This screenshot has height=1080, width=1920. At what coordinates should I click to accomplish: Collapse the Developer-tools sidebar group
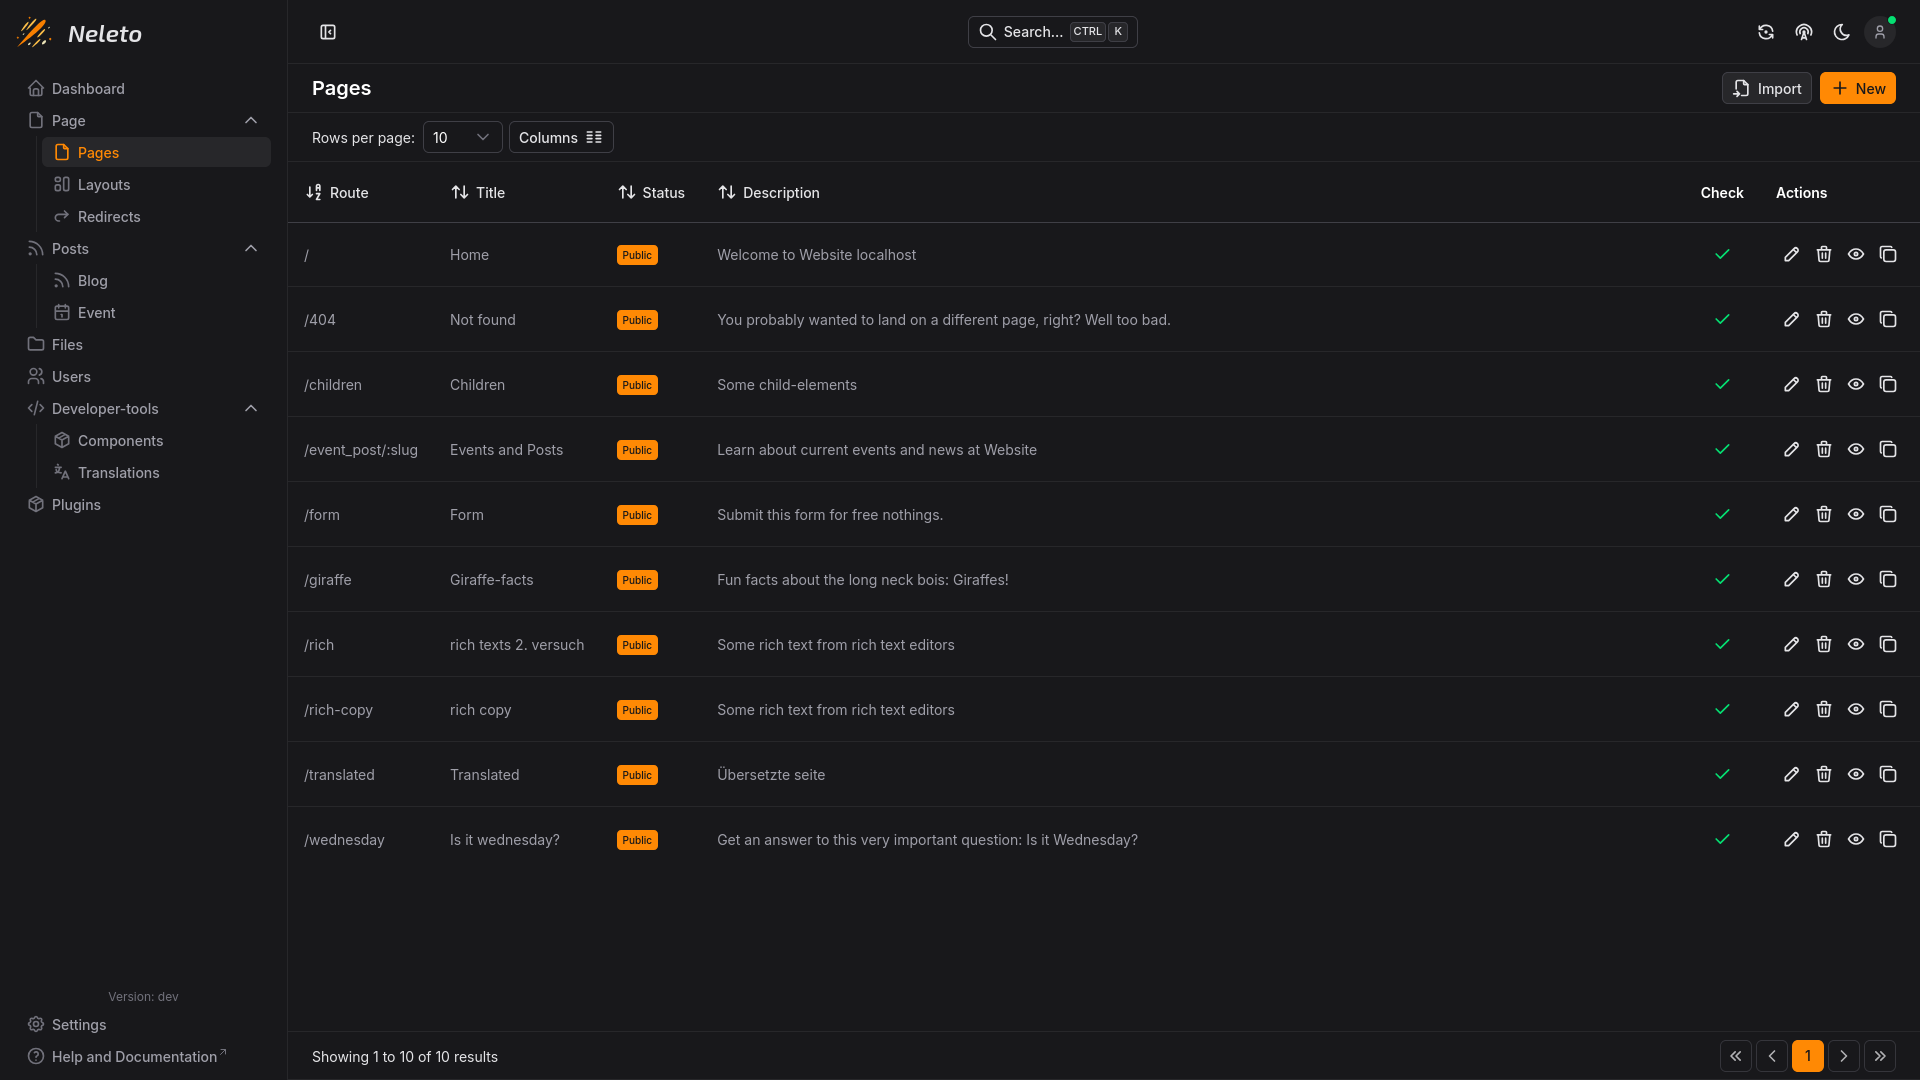[x=251, y=409]
